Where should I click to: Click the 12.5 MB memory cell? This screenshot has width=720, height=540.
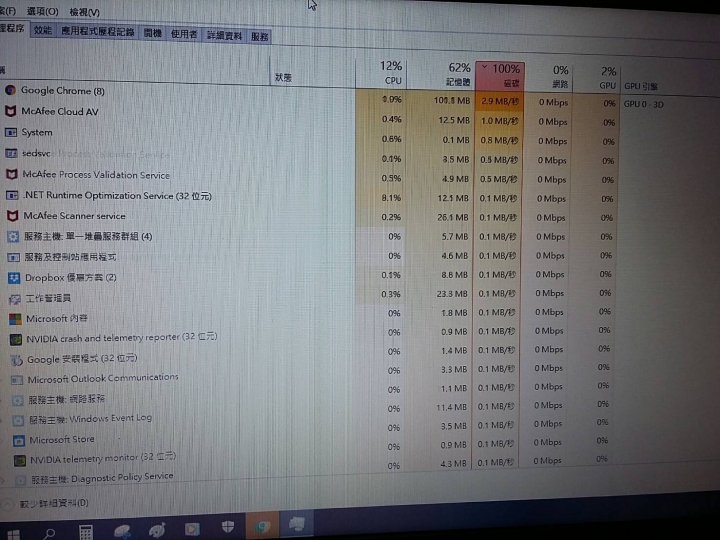pos(440,120)
